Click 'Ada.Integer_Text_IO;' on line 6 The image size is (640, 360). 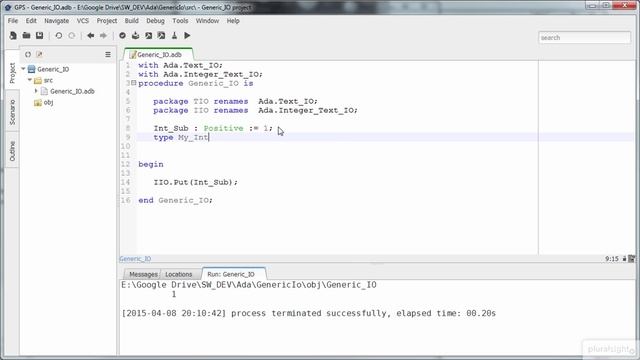pyautogui.click(x=308, y=110)
